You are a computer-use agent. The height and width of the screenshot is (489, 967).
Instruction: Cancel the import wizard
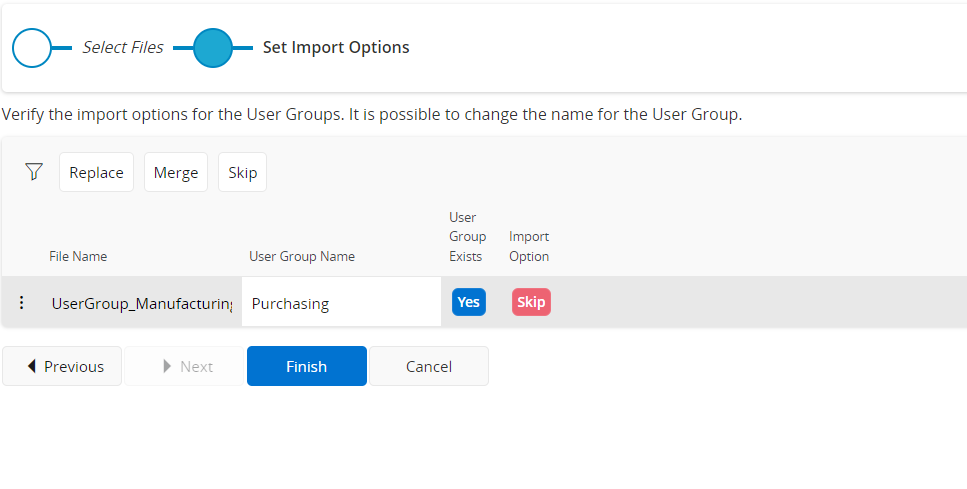428,366
